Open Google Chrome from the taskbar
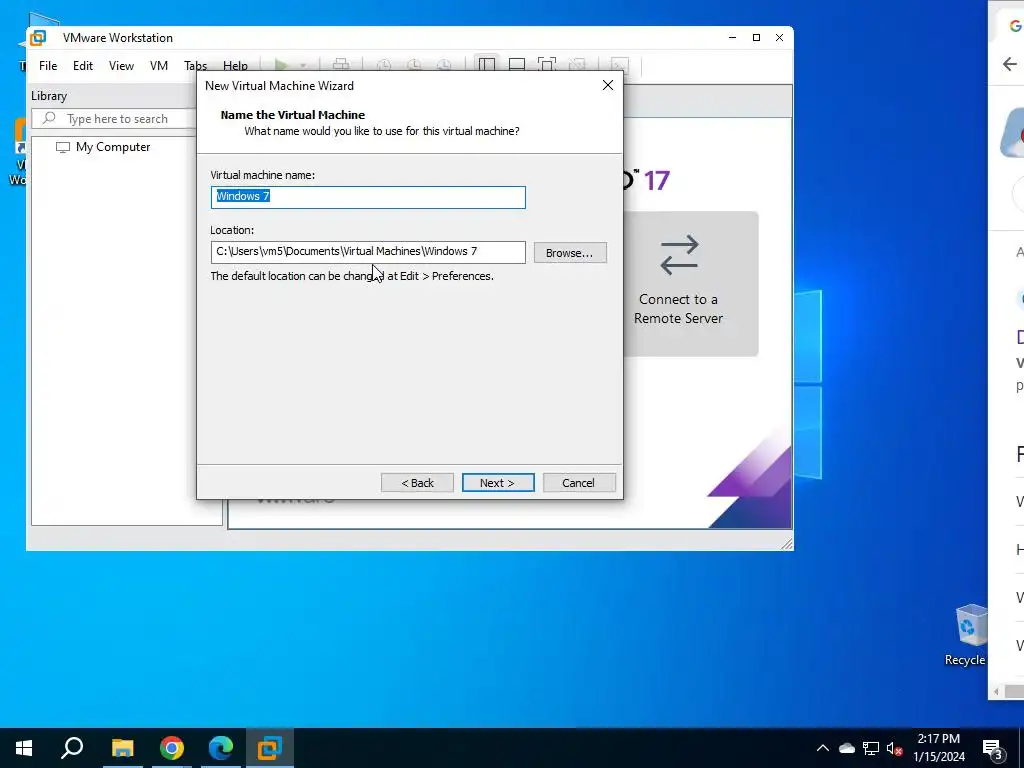 click(x=172, y=748)
